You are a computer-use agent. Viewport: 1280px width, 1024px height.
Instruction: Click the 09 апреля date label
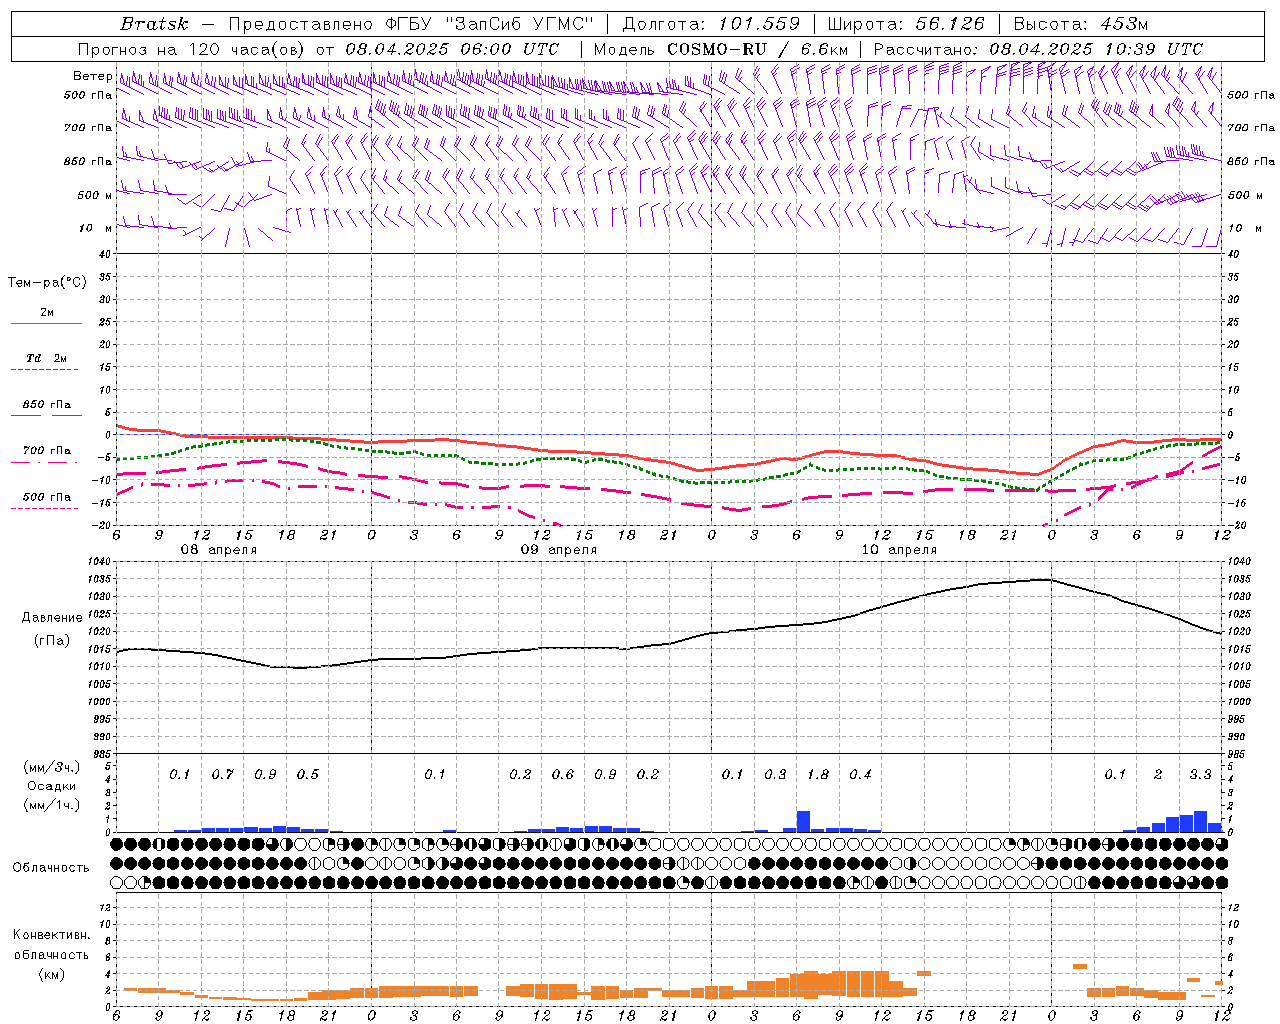(x=559, y=550)
